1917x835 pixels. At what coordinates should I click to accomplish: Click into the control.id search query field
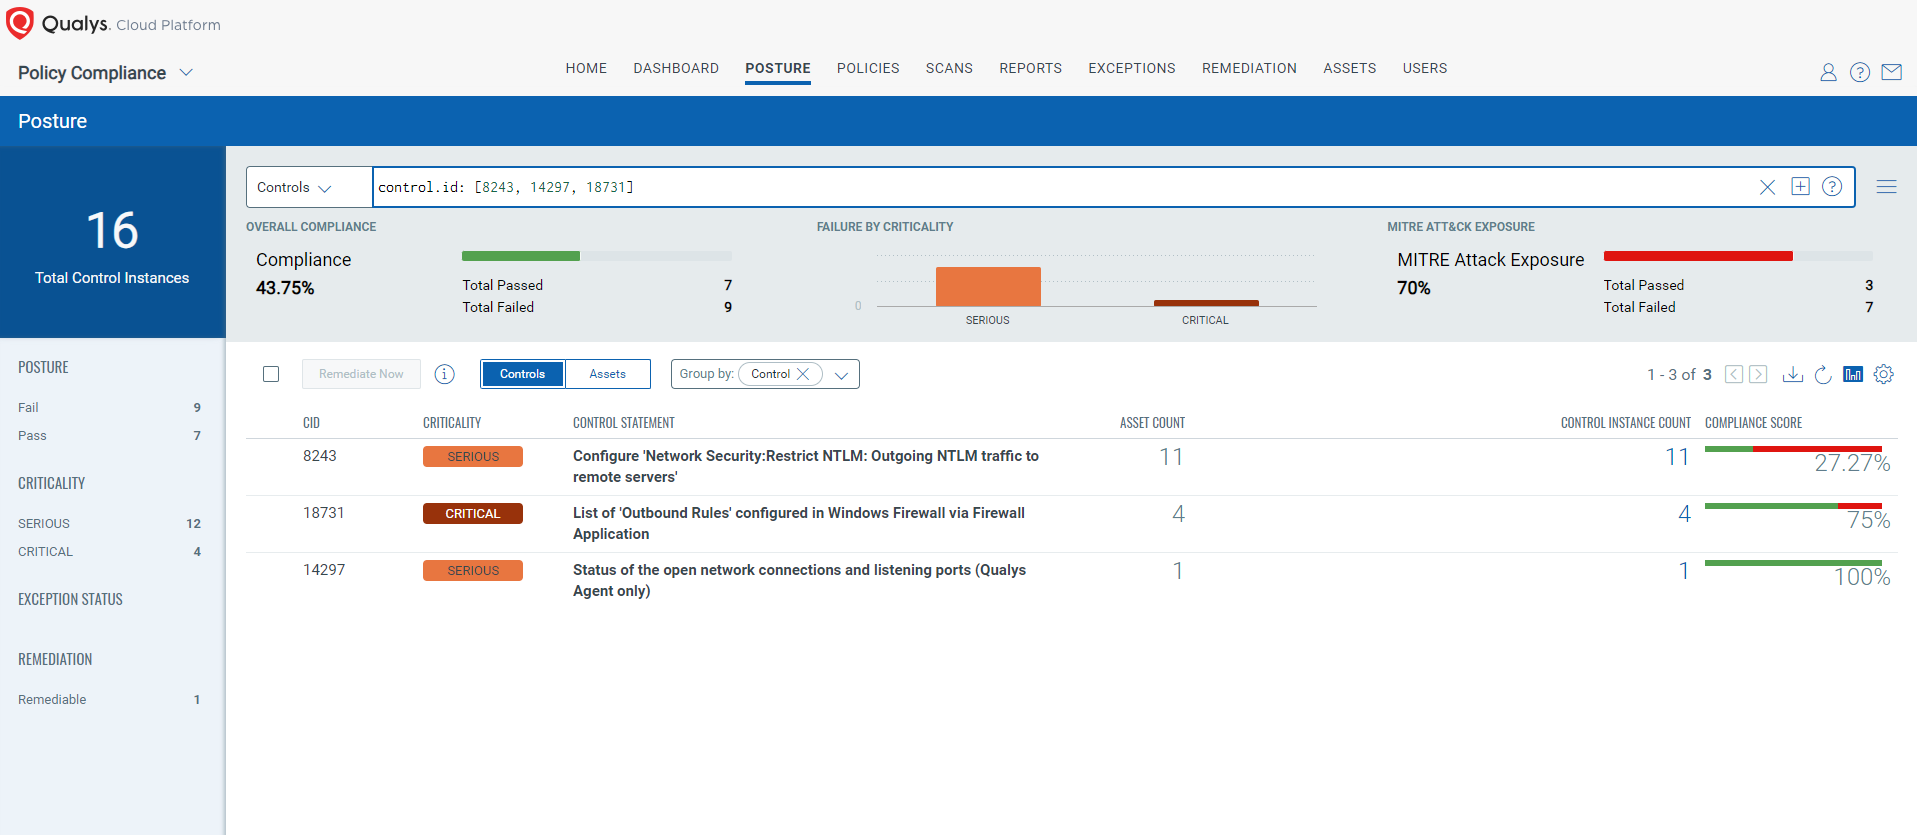pyautogui.click(x=1064, y=187)
